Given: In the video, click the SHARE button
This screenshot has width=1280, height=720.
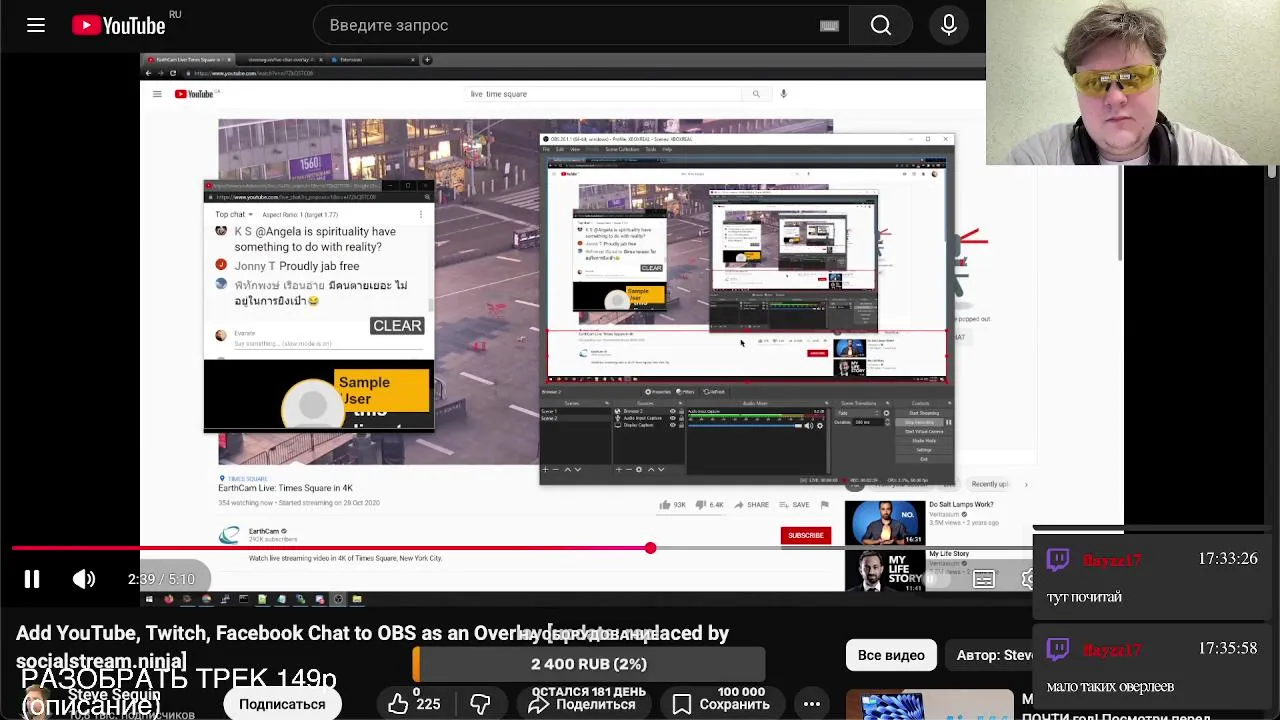Looking at the screenshot, I should (751, 505).
